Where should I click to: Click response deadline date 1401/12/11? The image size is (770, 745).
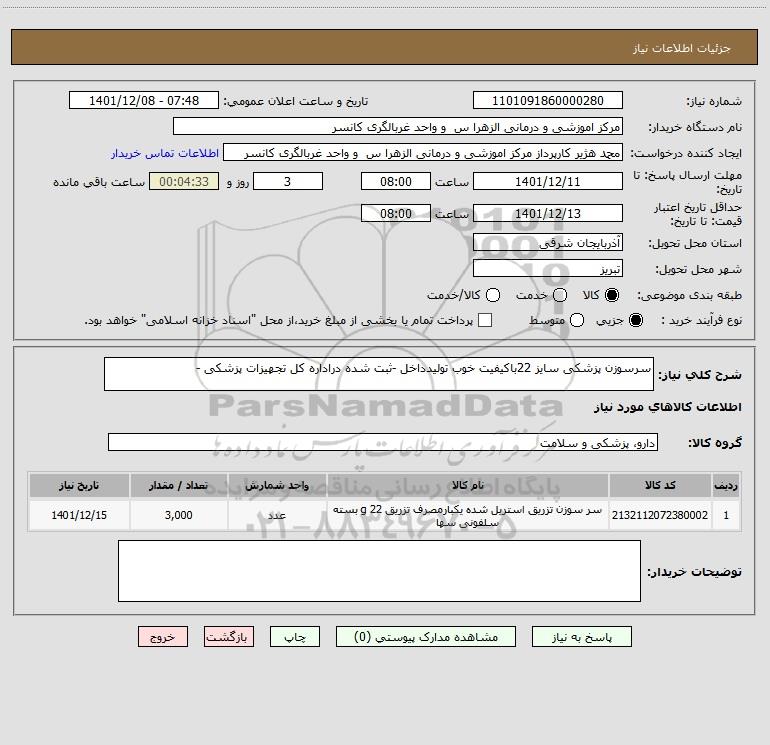(x=548, y=182)
